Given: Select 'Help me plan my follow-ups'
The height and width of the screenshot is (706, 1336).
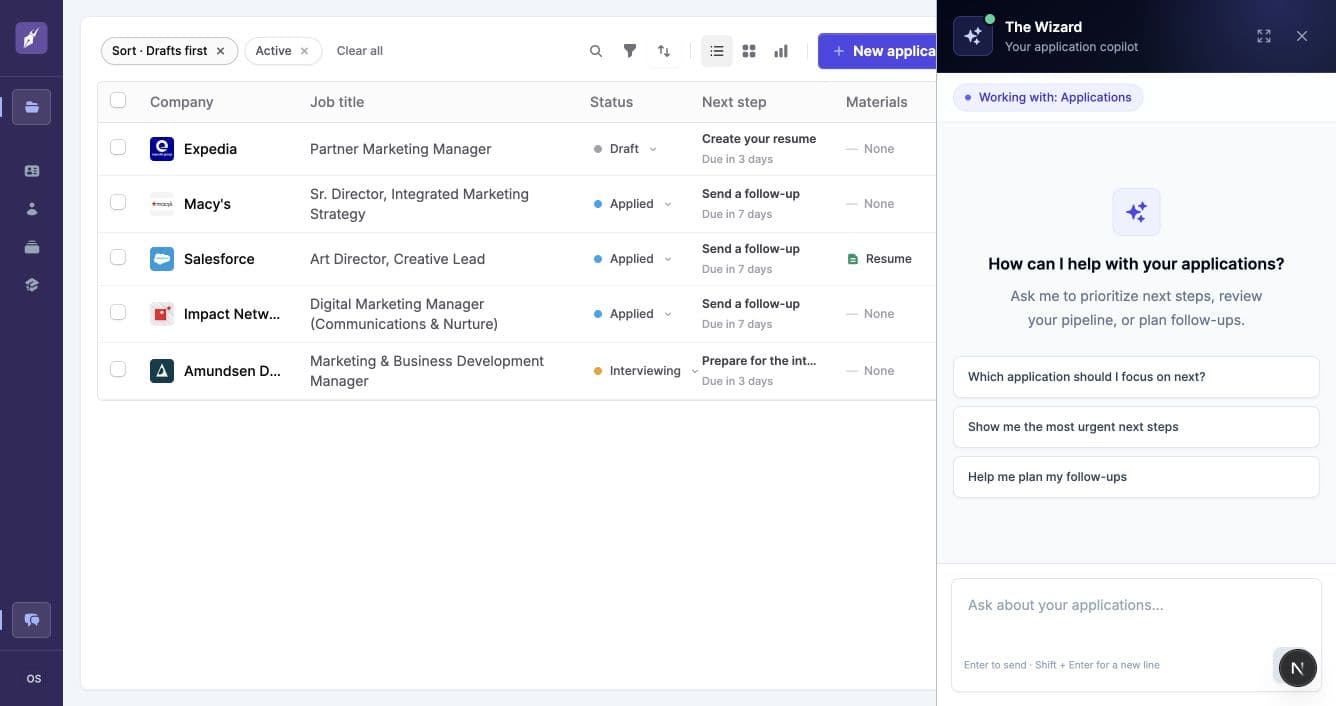Looking at the screenshot, I should [x=1136, y=477].
